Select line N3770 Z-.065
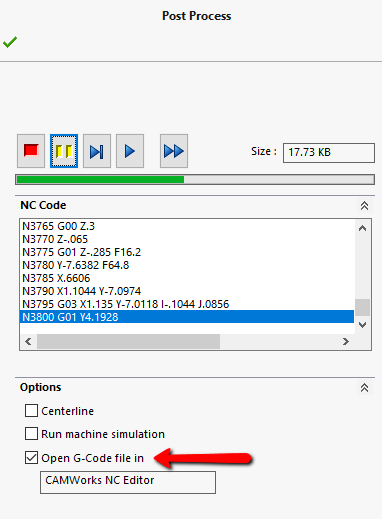This screenshot has height=519, width=382. 187,239
